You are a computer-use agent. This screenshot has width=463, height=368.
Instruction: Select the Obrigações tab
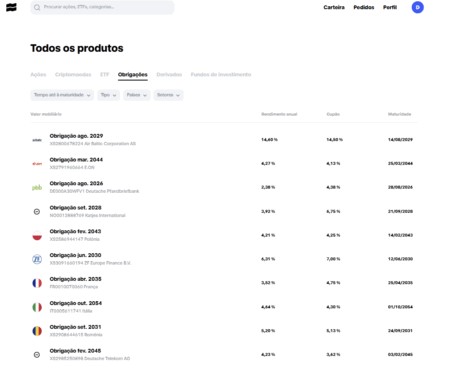(133, 74)
